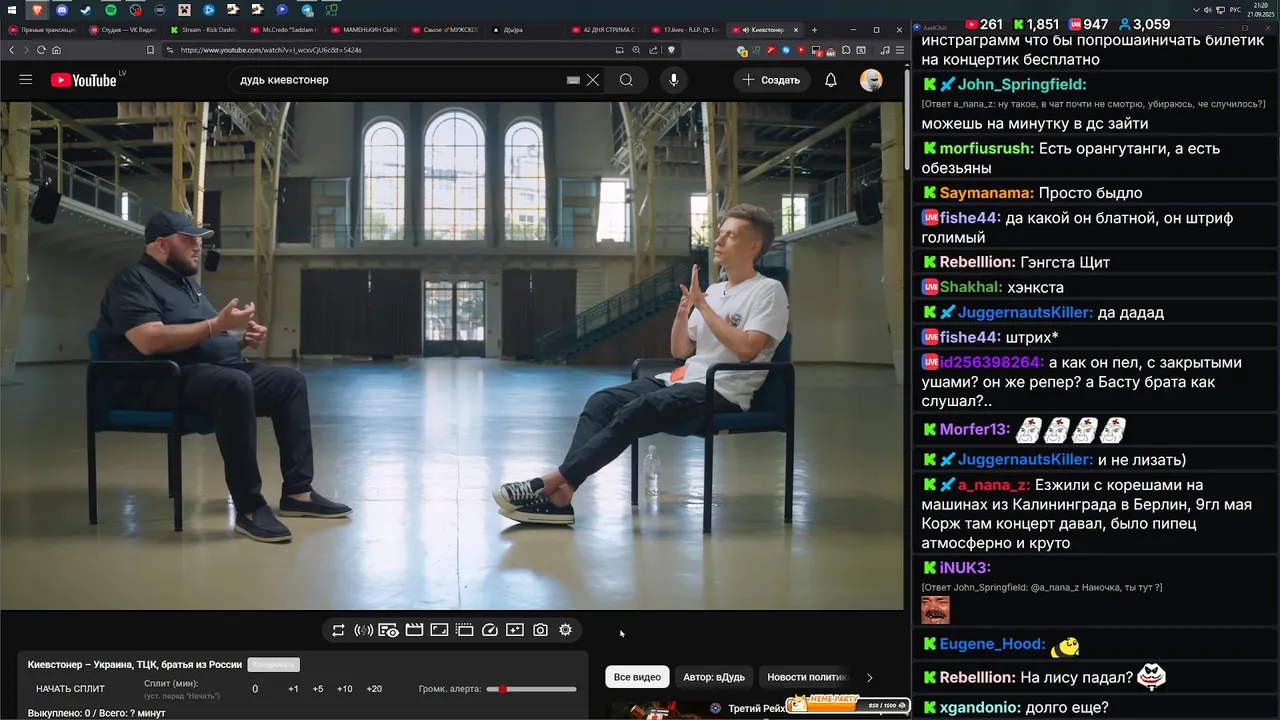Open browser home page button
Viewport: 1280px width, 720px height.
pyautogui.click(x=56, y=50)
